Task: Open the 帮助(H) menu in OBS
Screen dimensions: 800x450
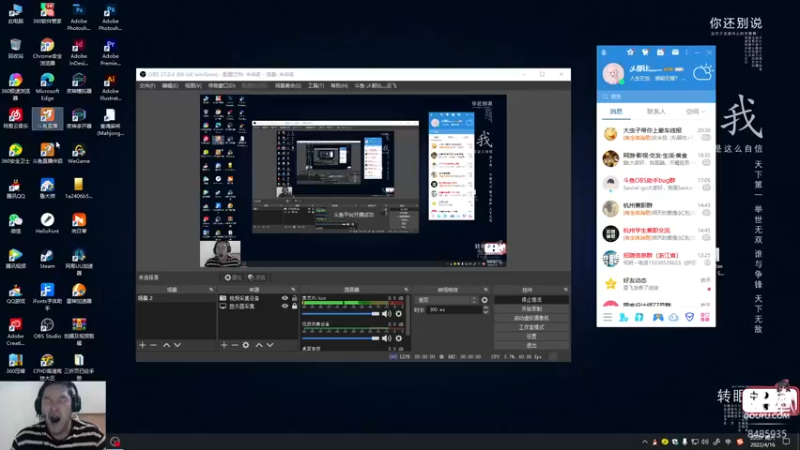Action: (x=339, y=86)
